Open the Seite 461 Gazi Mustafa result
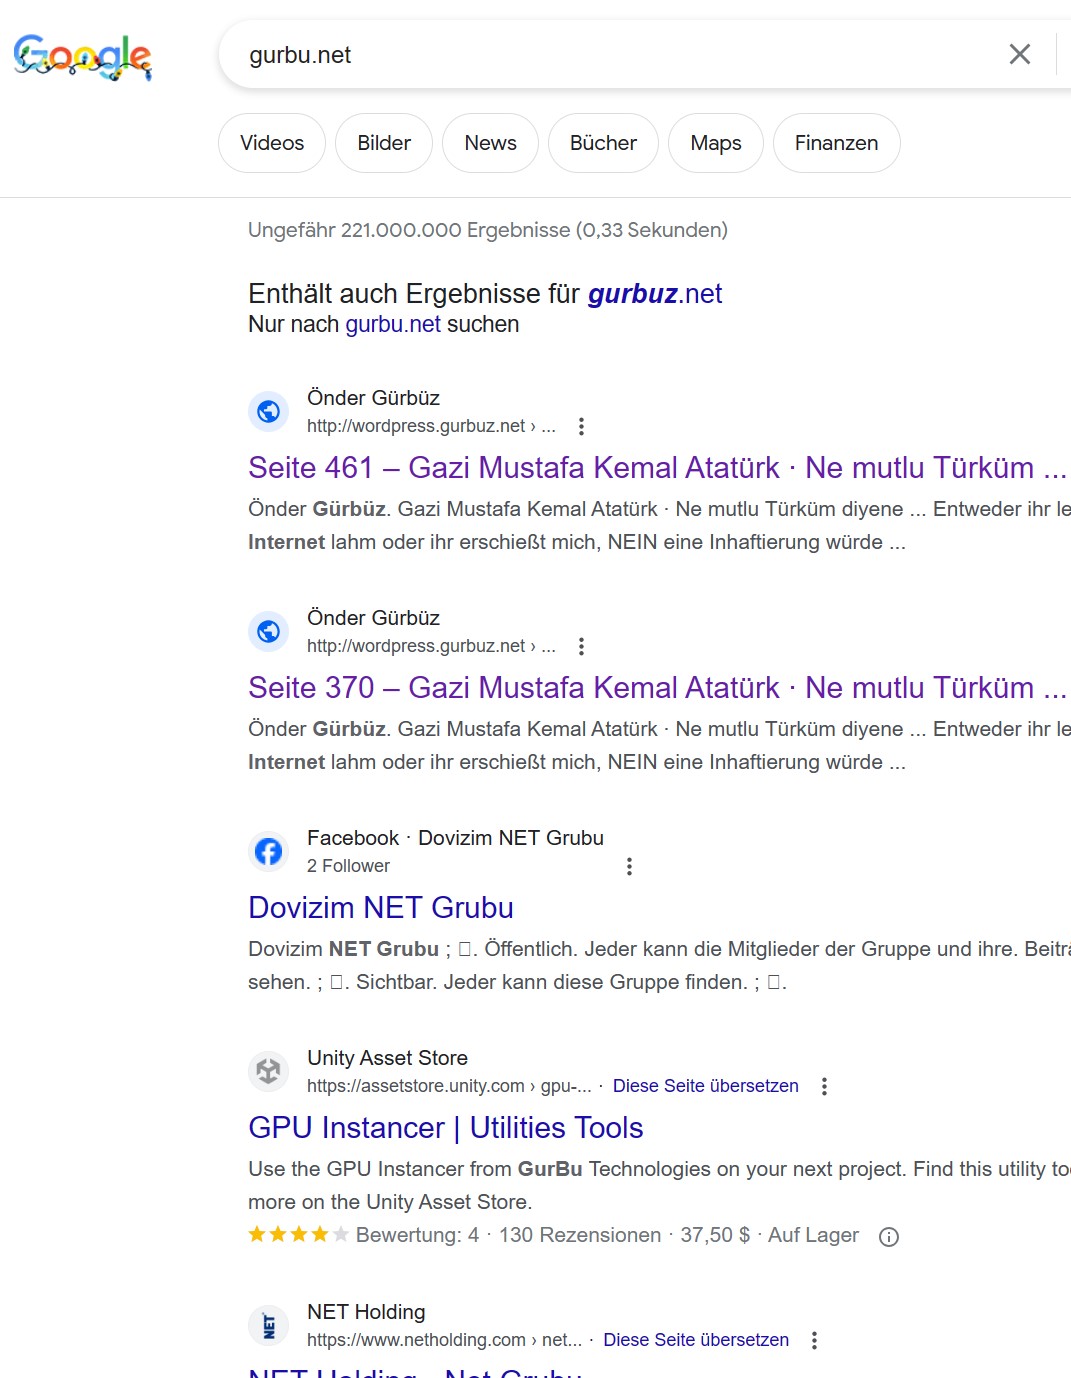1071x1378 pixels. pyautogui.click(x=657, y=468)
